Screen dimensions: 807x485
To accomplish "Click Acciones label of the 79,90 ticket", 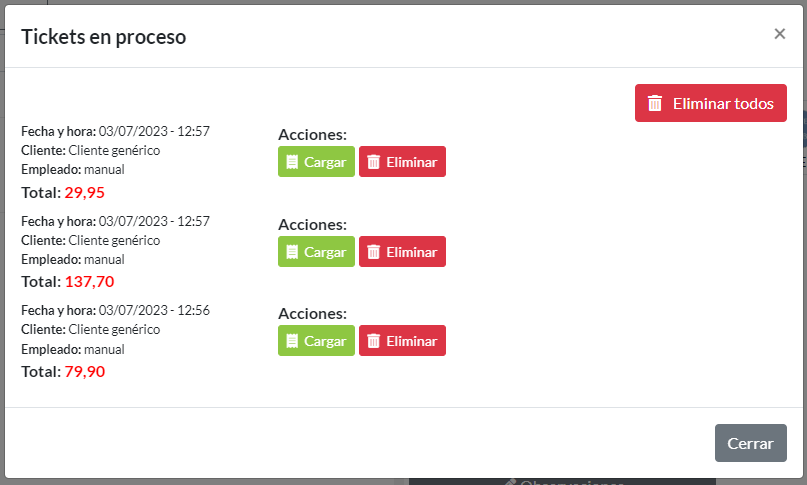I will [x=312, y=314].
